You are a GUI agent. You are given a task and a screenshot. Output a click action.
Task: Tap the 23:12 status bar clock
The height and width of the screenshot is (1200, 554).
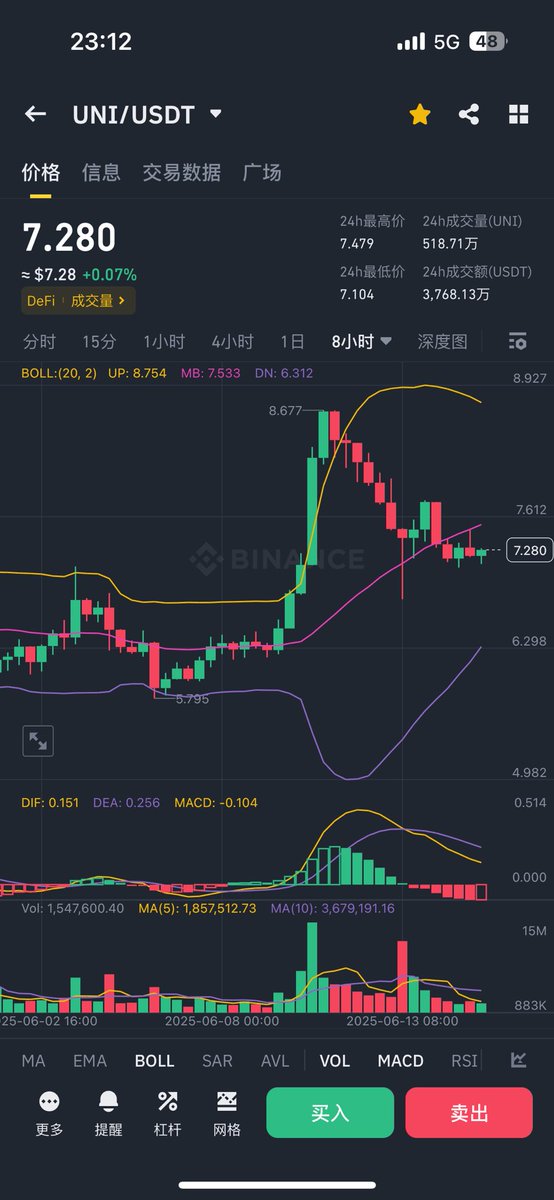[101, 42]
